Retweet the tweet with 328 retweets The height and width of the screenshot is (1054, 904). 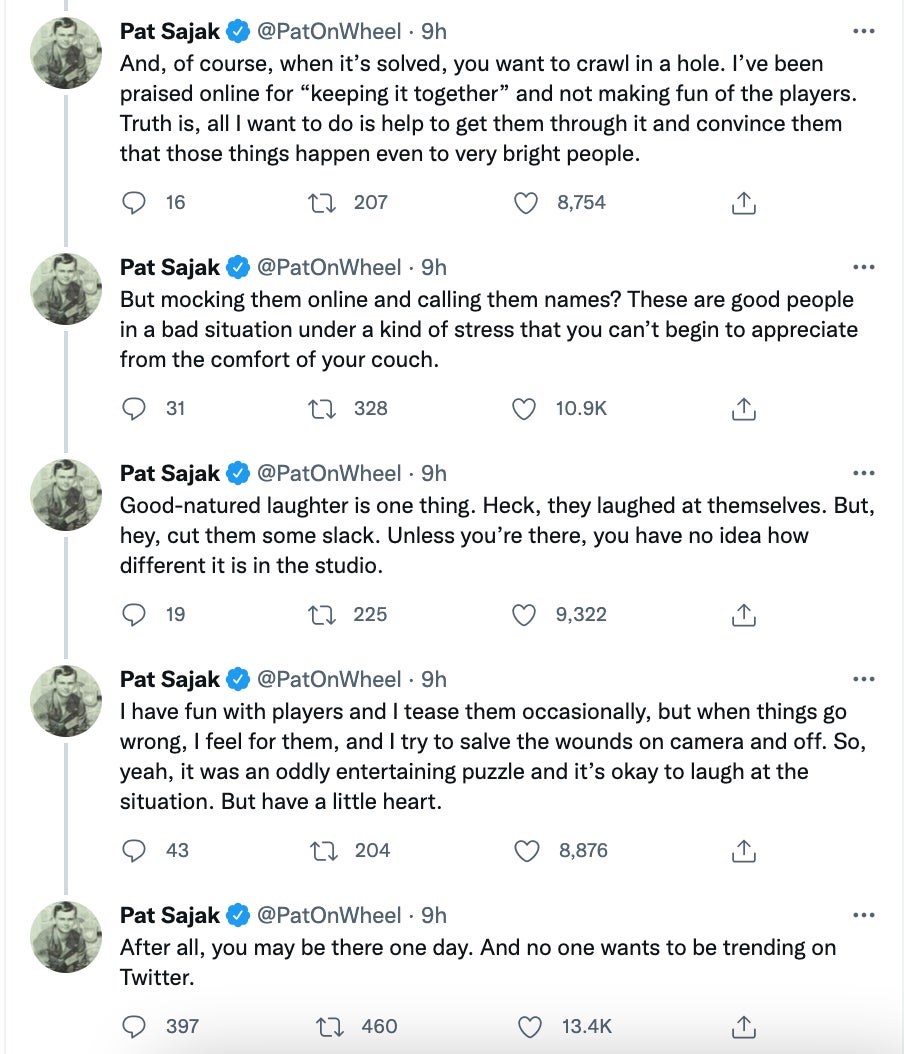coord(324,409)
